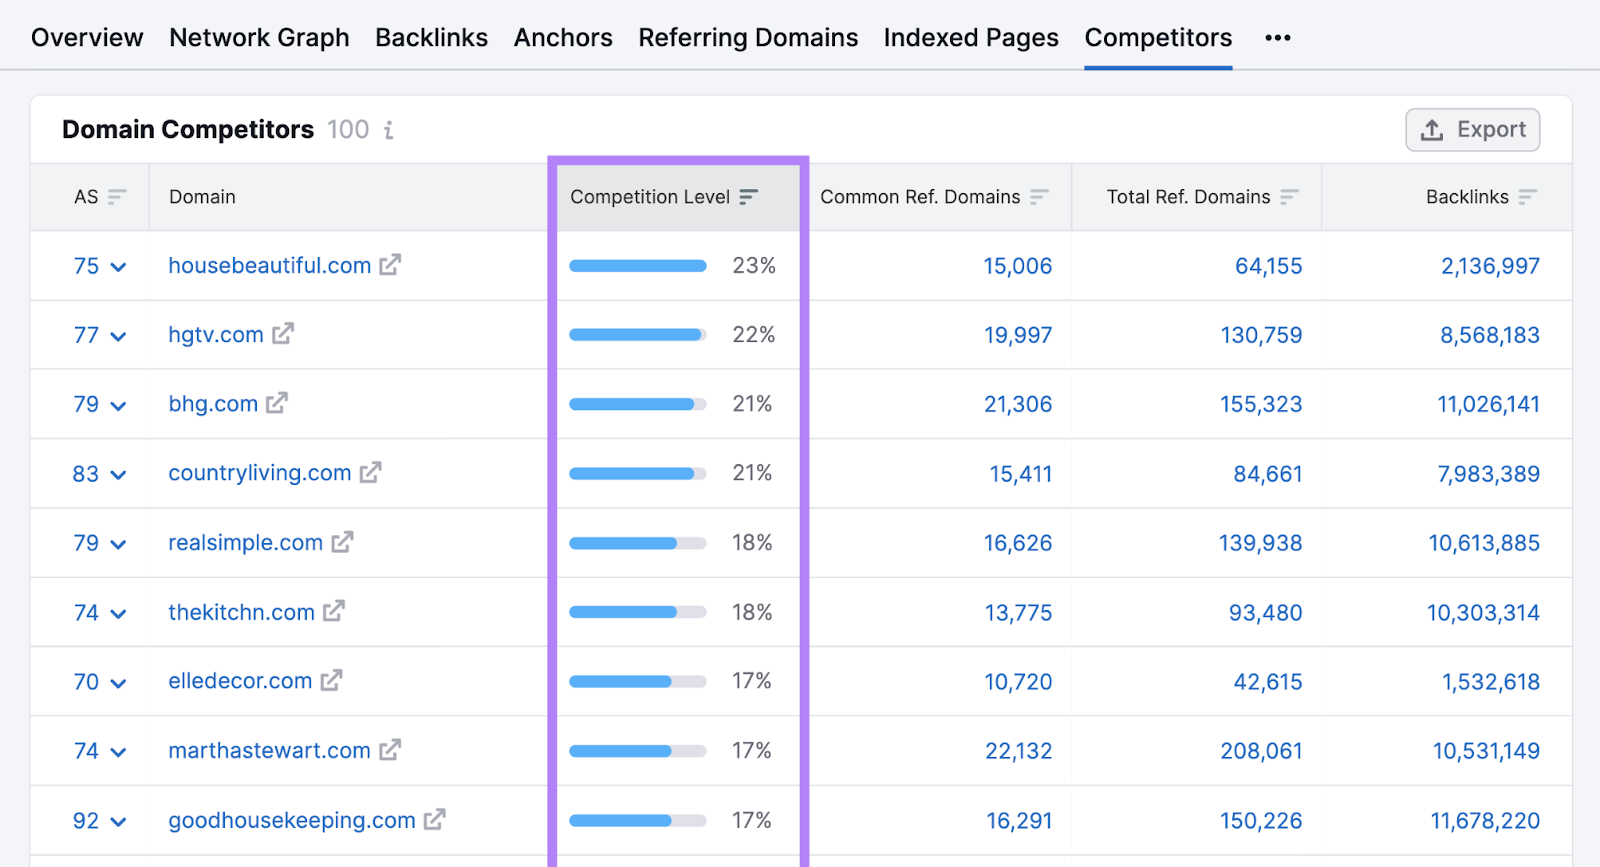Open external link icon for countryliving.com
Image resolution: width=1600 pixels, height=867 pixels.
pos(371,472)
